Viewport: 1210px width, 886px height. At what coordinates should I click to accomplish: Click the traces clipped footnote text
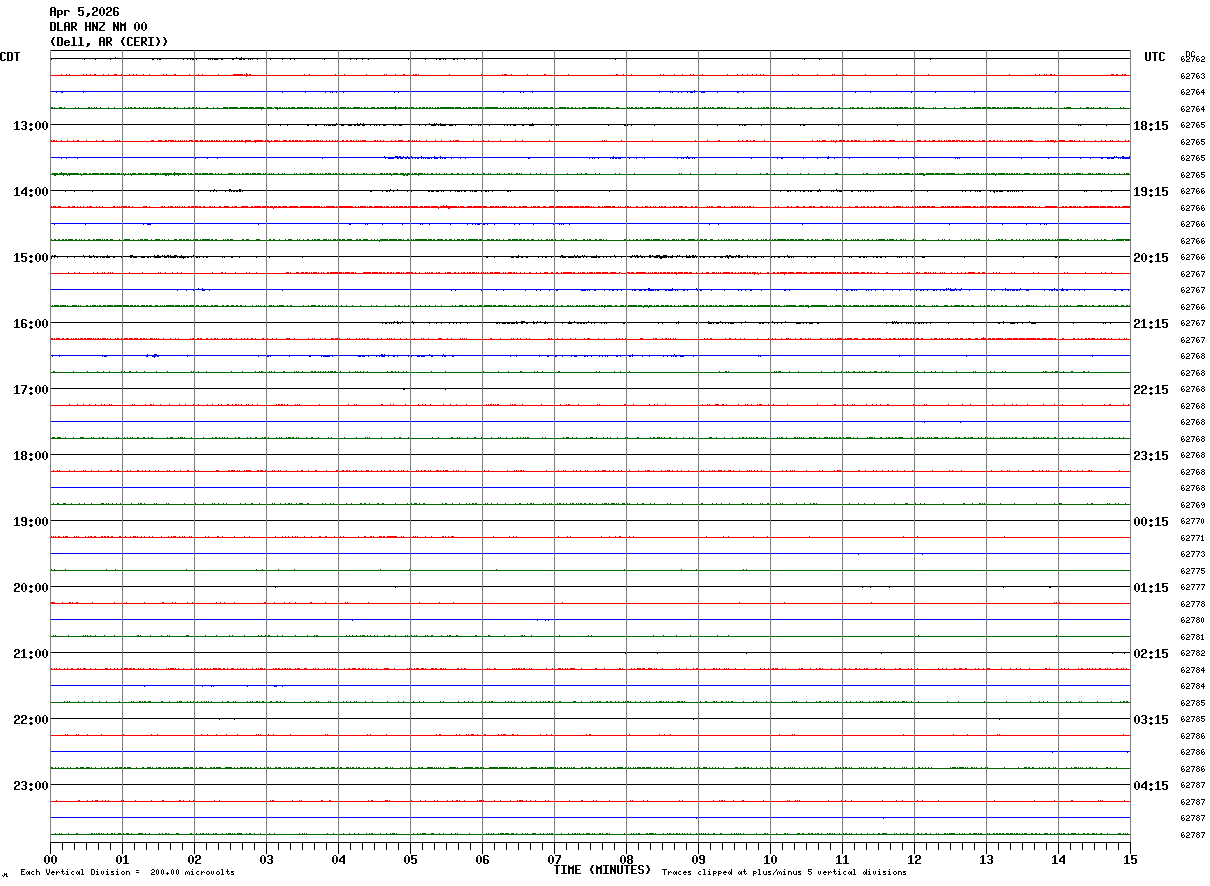[784, 873]
